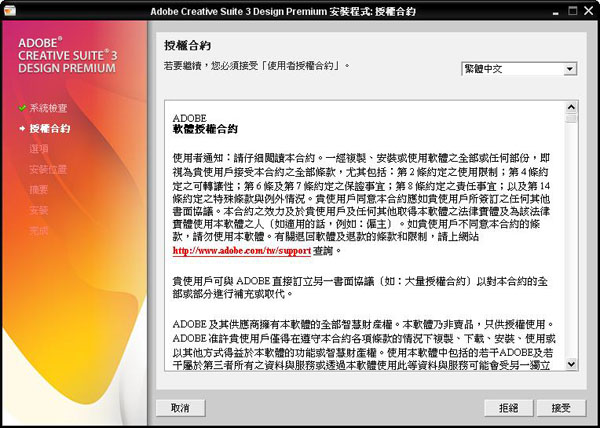Screen dimensions: 600x428
Task: Click the ADOBE line above license heading
Action: pyautogui.click(x=189, y=118)
